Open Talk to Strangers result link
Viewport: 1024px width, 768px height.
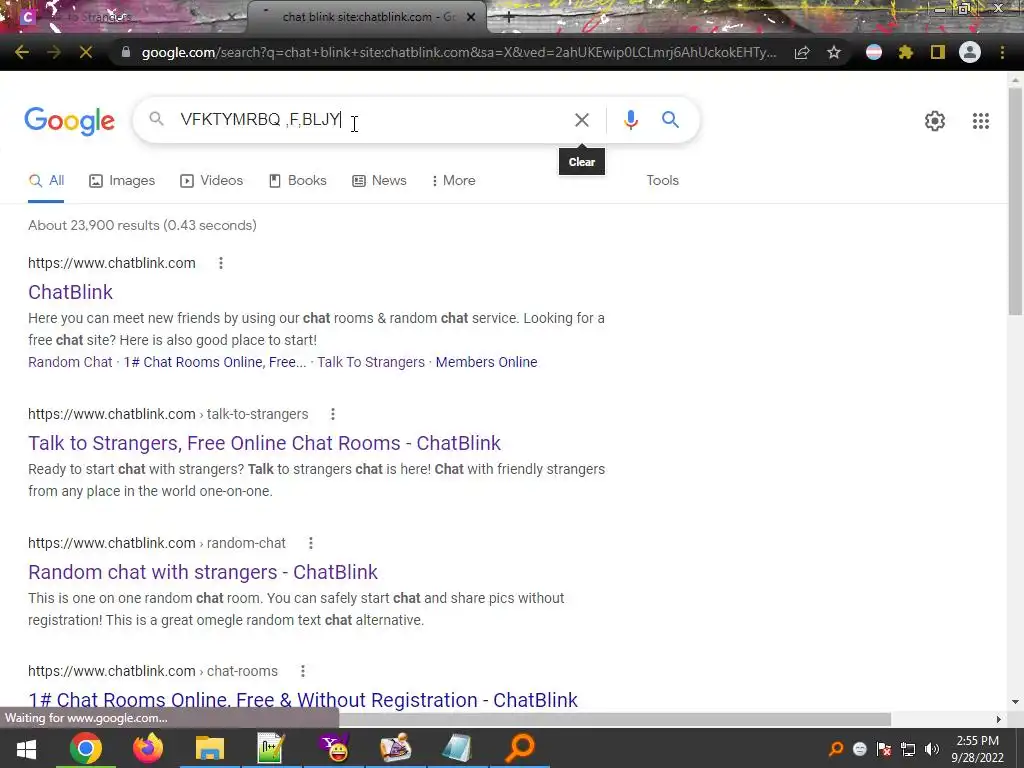264,443
